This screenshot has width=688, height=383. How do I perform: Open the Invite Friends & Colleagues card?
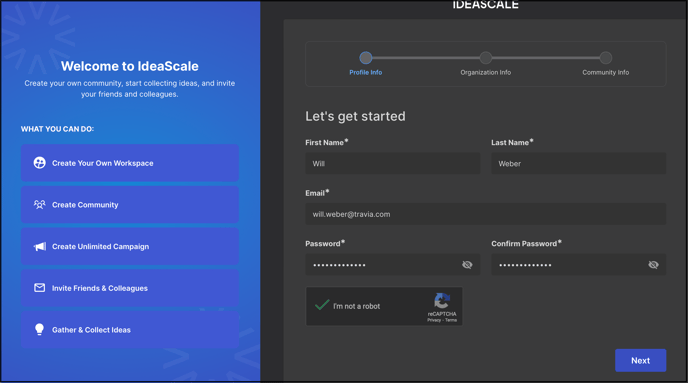click(130, 288)
